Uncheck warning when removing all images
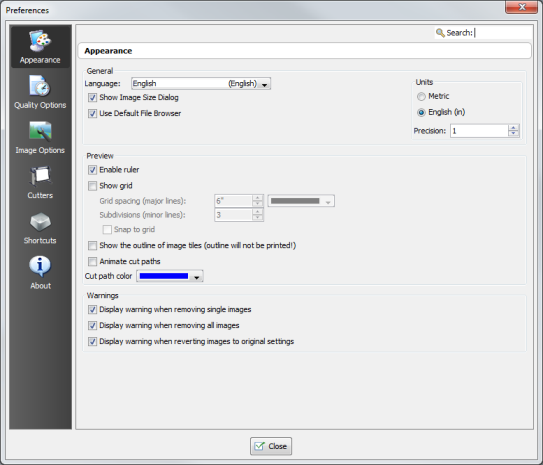 92,326
